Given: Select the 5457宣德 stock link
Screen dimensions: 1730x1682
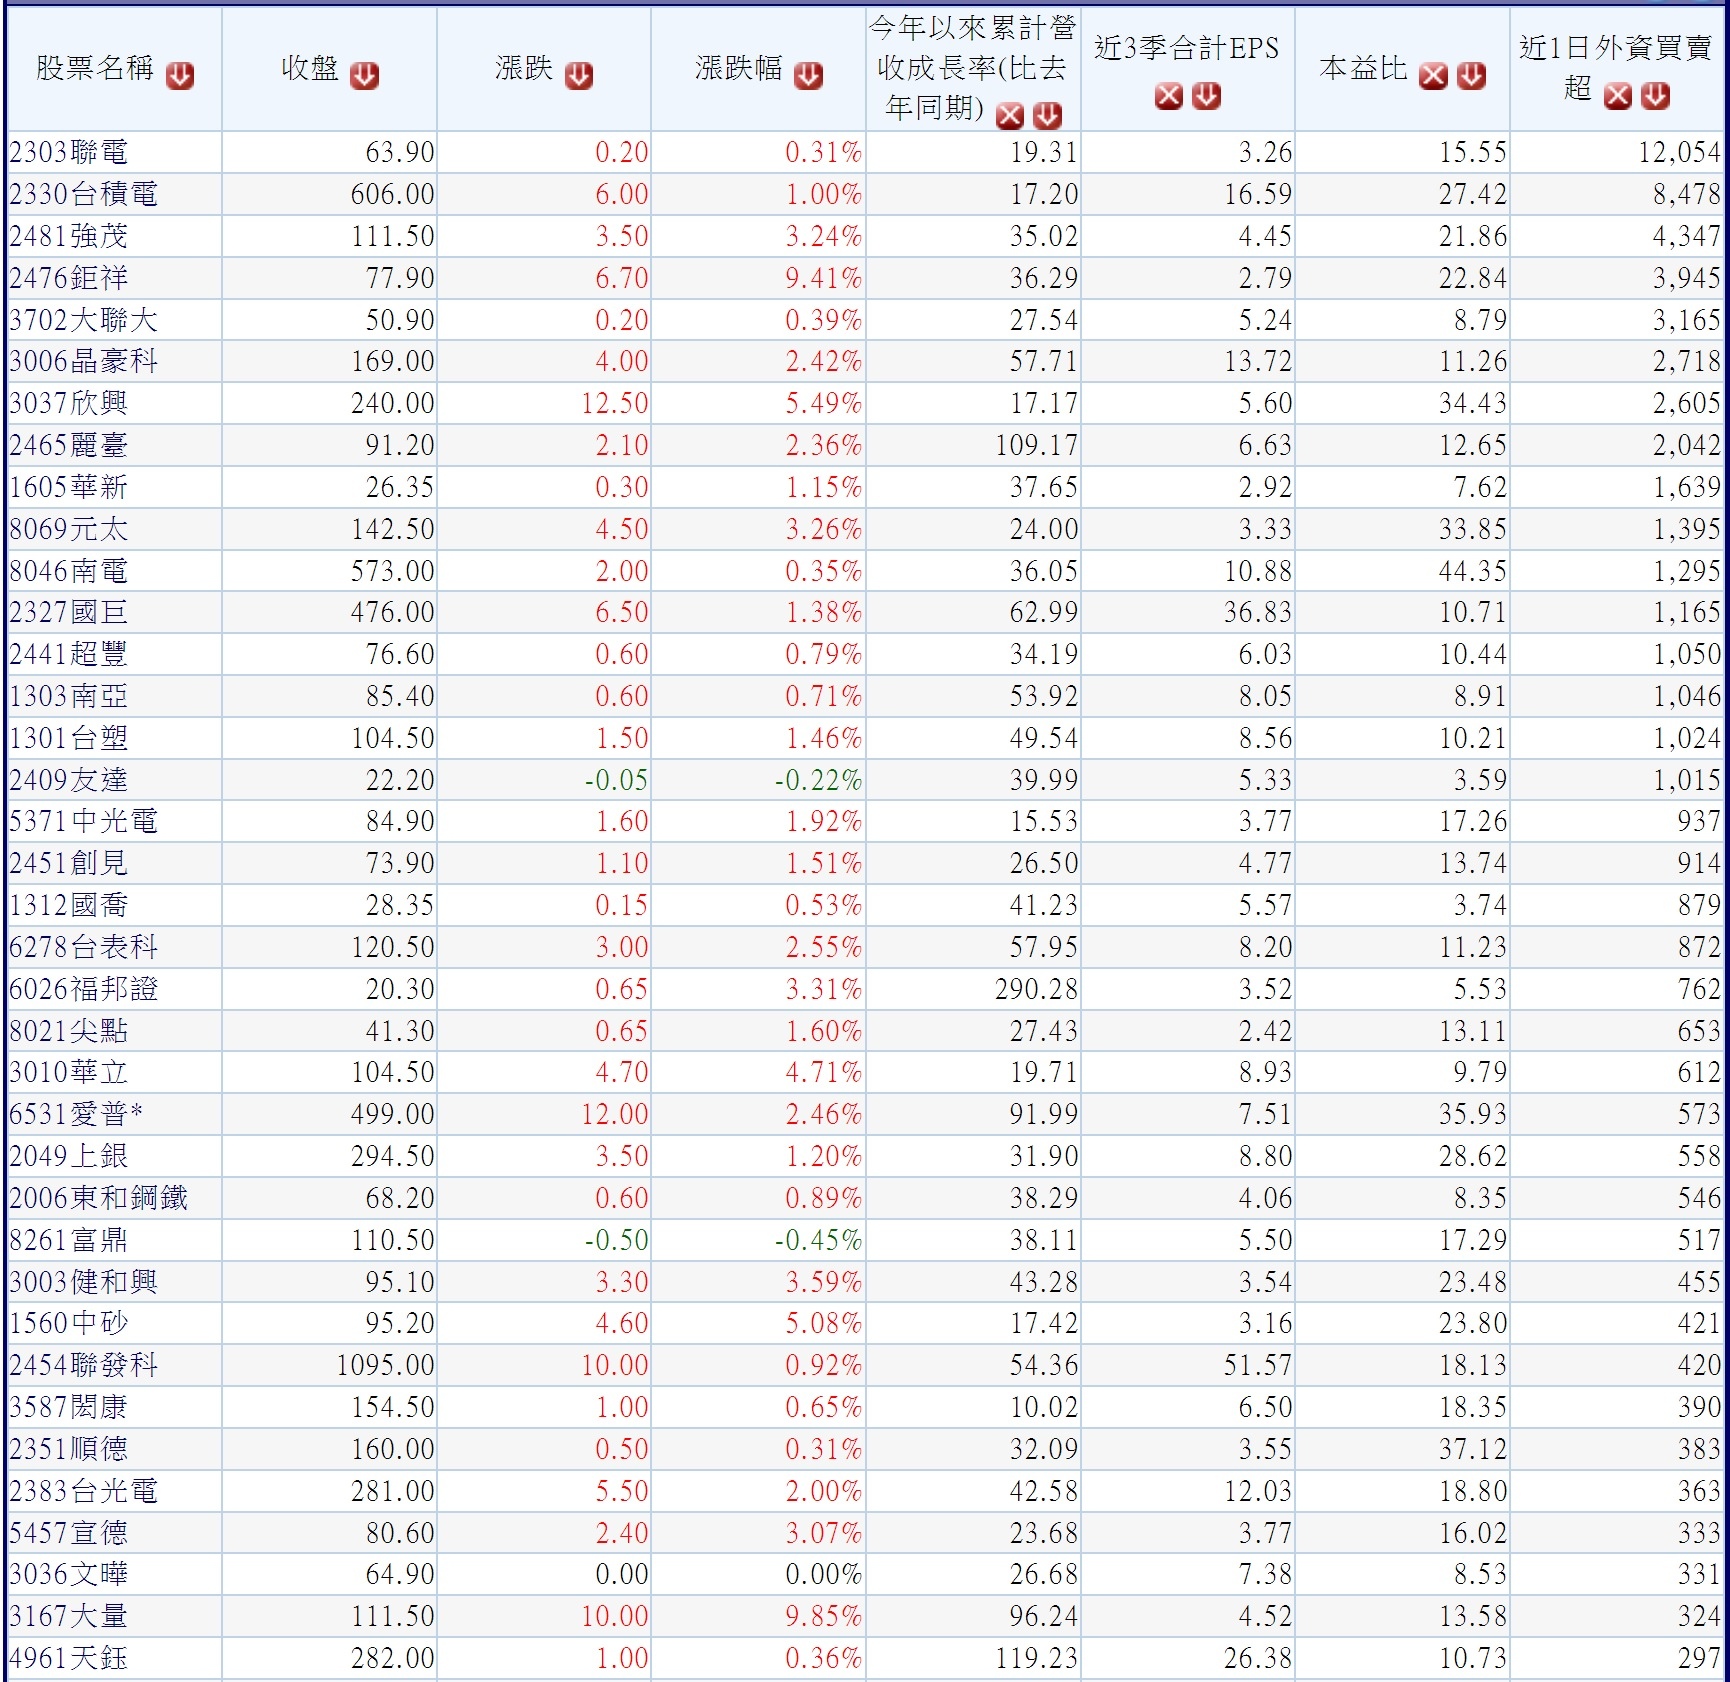Looking at the screenshot, I should (69, 1533).
